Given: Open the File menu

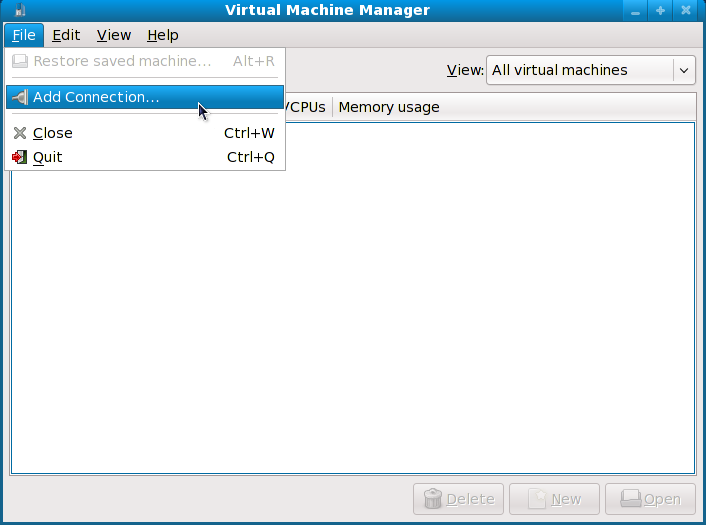Looking at the screenshot, I should click(24, 35).
